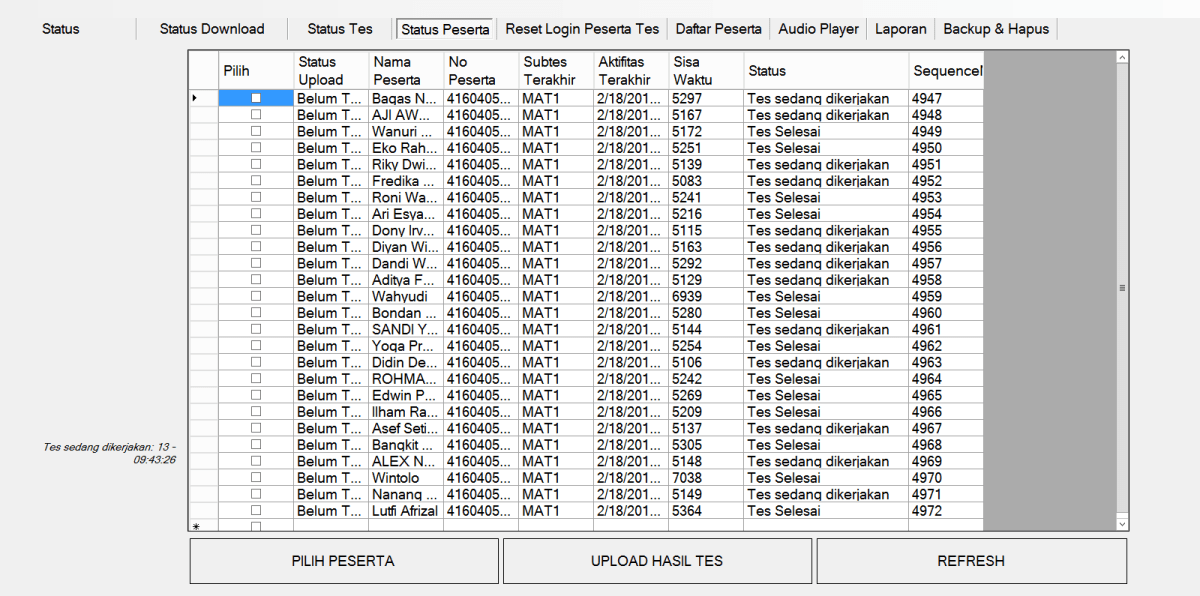Hit the REFRESH button
Screen dimensions: 1200x596
coord(971,561)
